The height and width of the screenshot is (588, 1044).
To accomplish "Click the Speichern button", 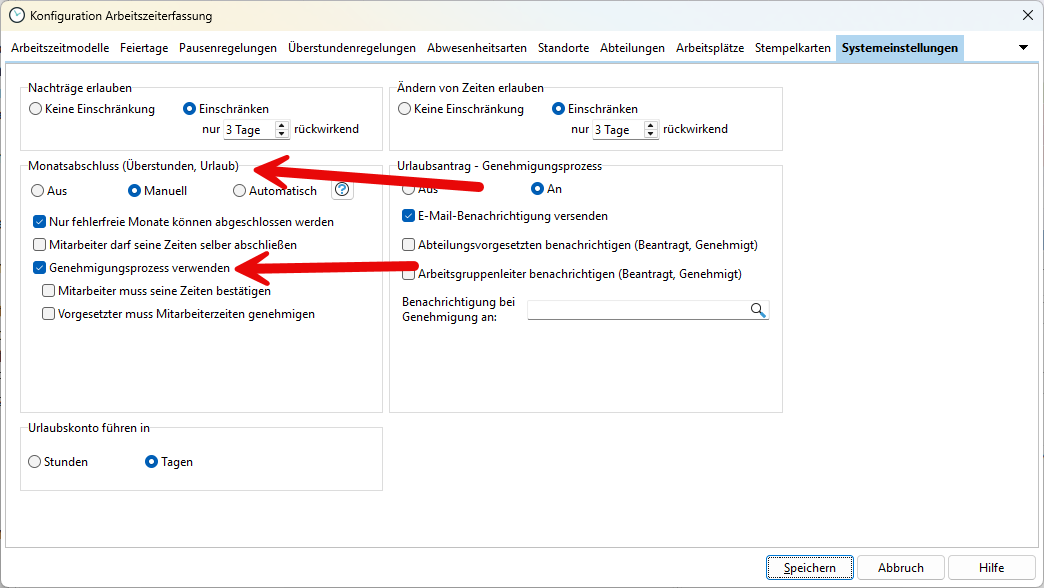I will click(809, 567).
